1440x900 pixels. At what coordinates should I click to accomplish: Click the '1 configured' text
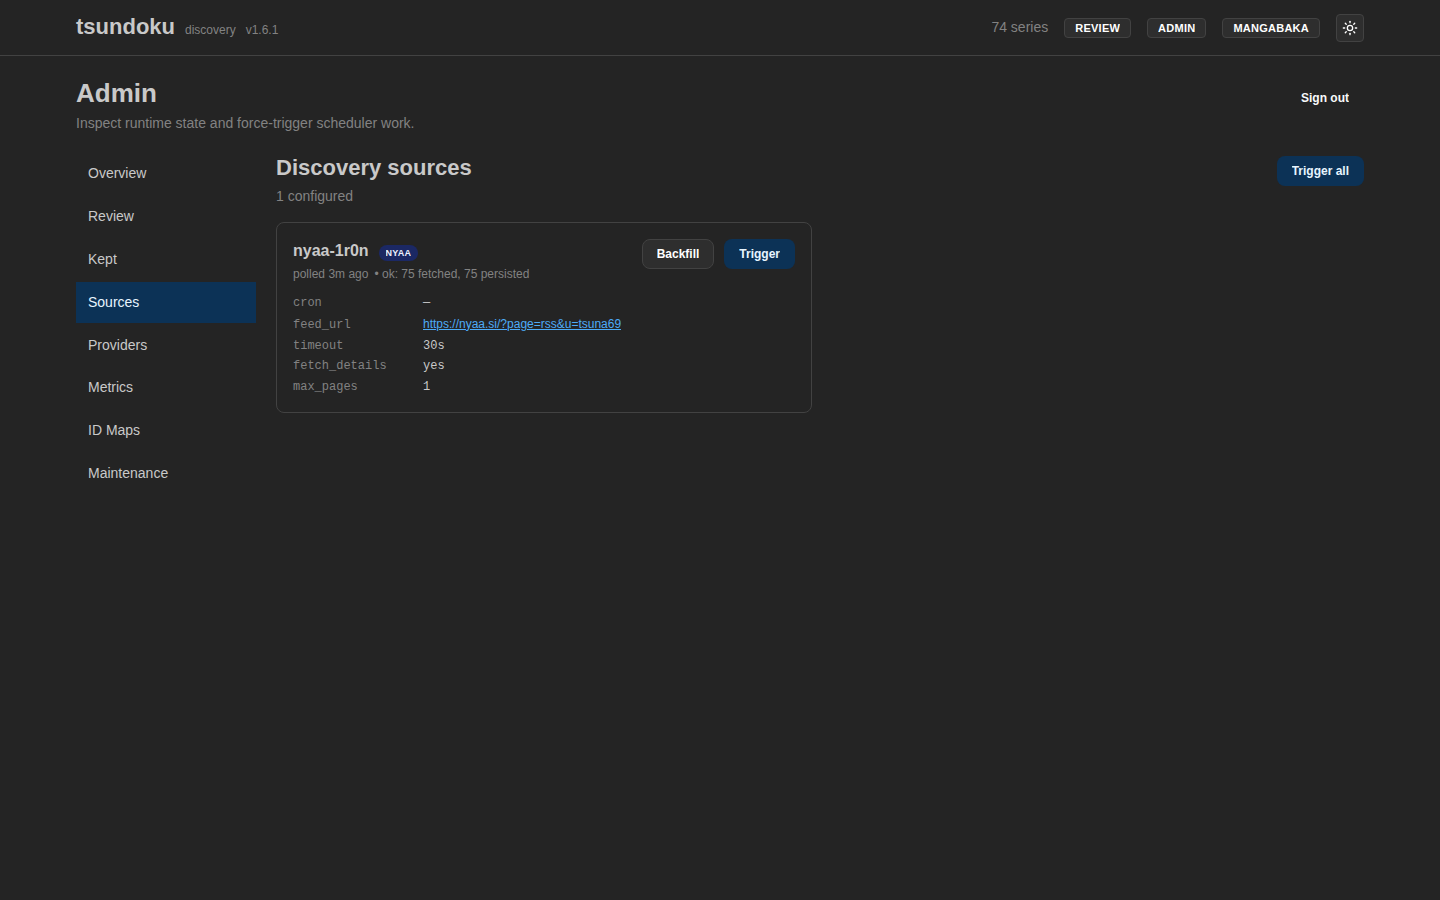(x=314, y=196)
